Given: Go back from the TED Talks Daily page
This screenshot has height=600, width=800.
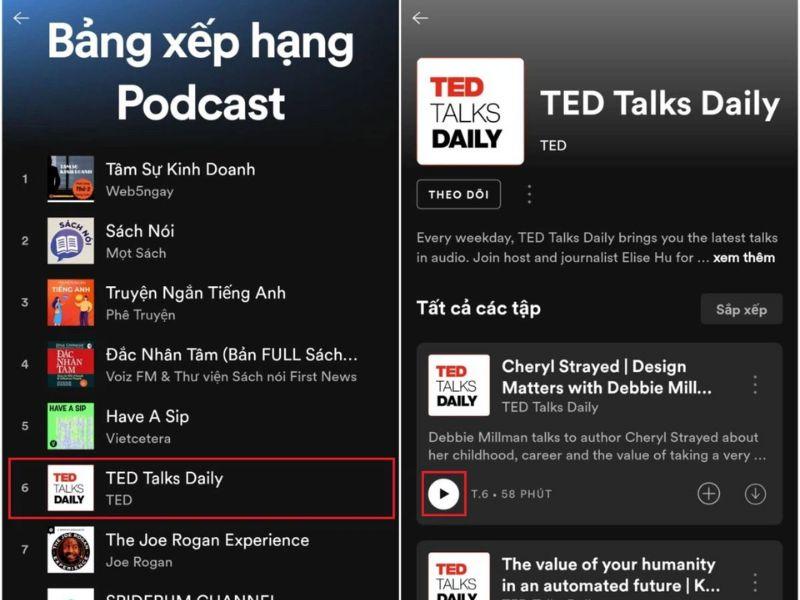Looking at the screenshot, I should pos(420,18).
